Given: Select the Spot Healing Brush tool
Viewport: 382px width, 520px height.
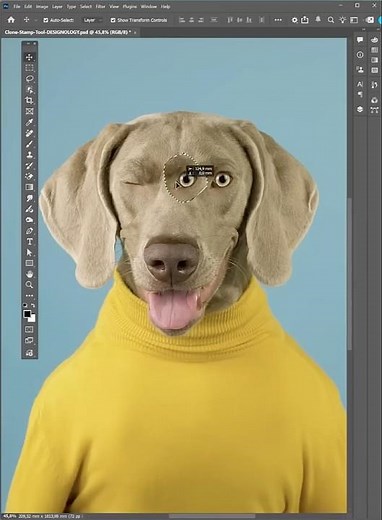Looking at the screenshot, I should 29,133.
